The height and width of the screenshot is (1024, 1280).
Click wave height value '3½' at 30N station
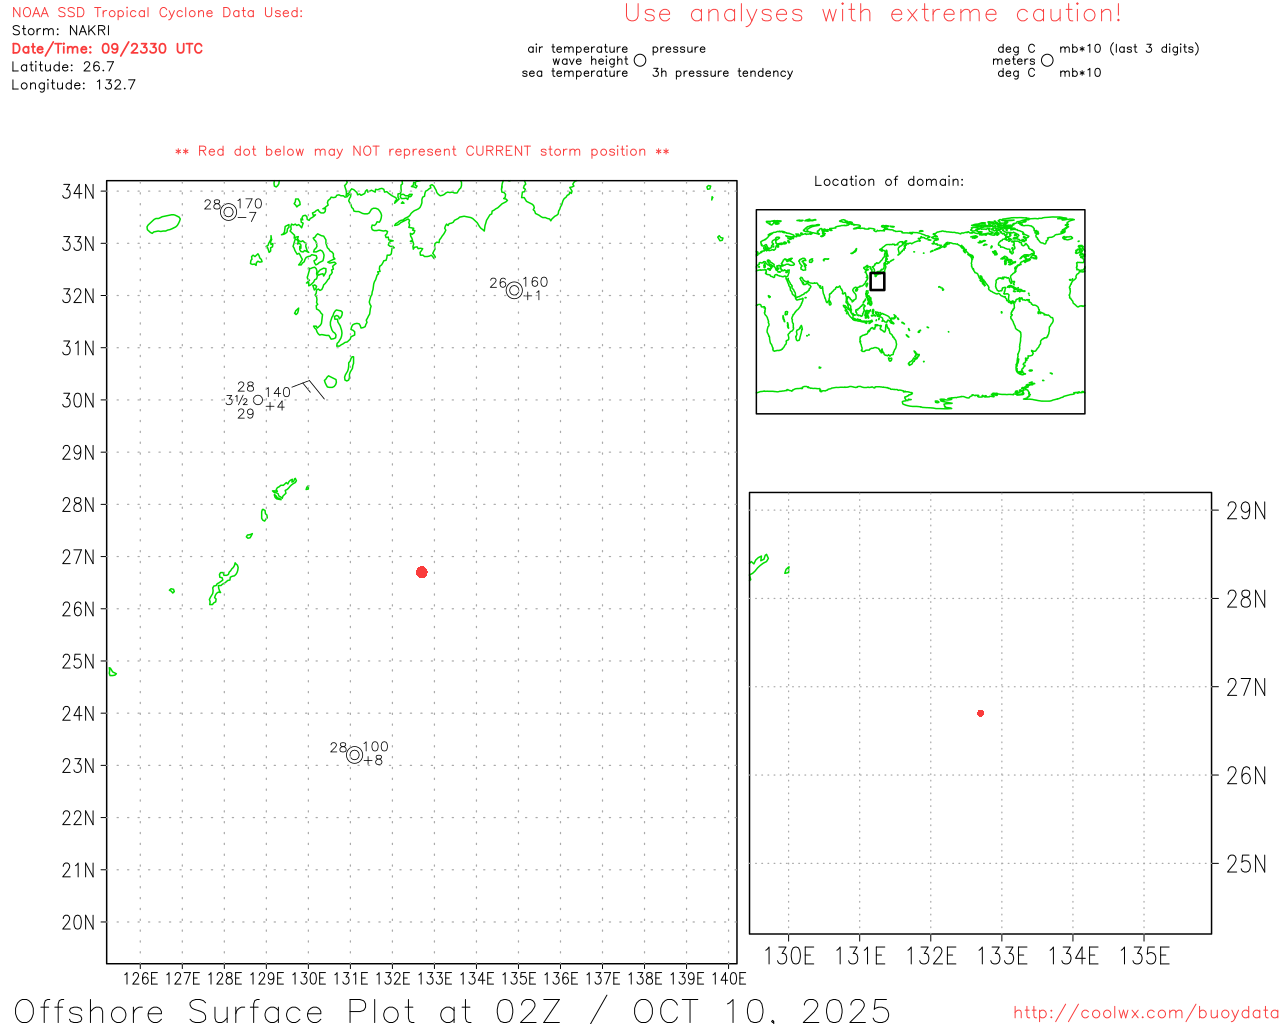click(237, 400)
